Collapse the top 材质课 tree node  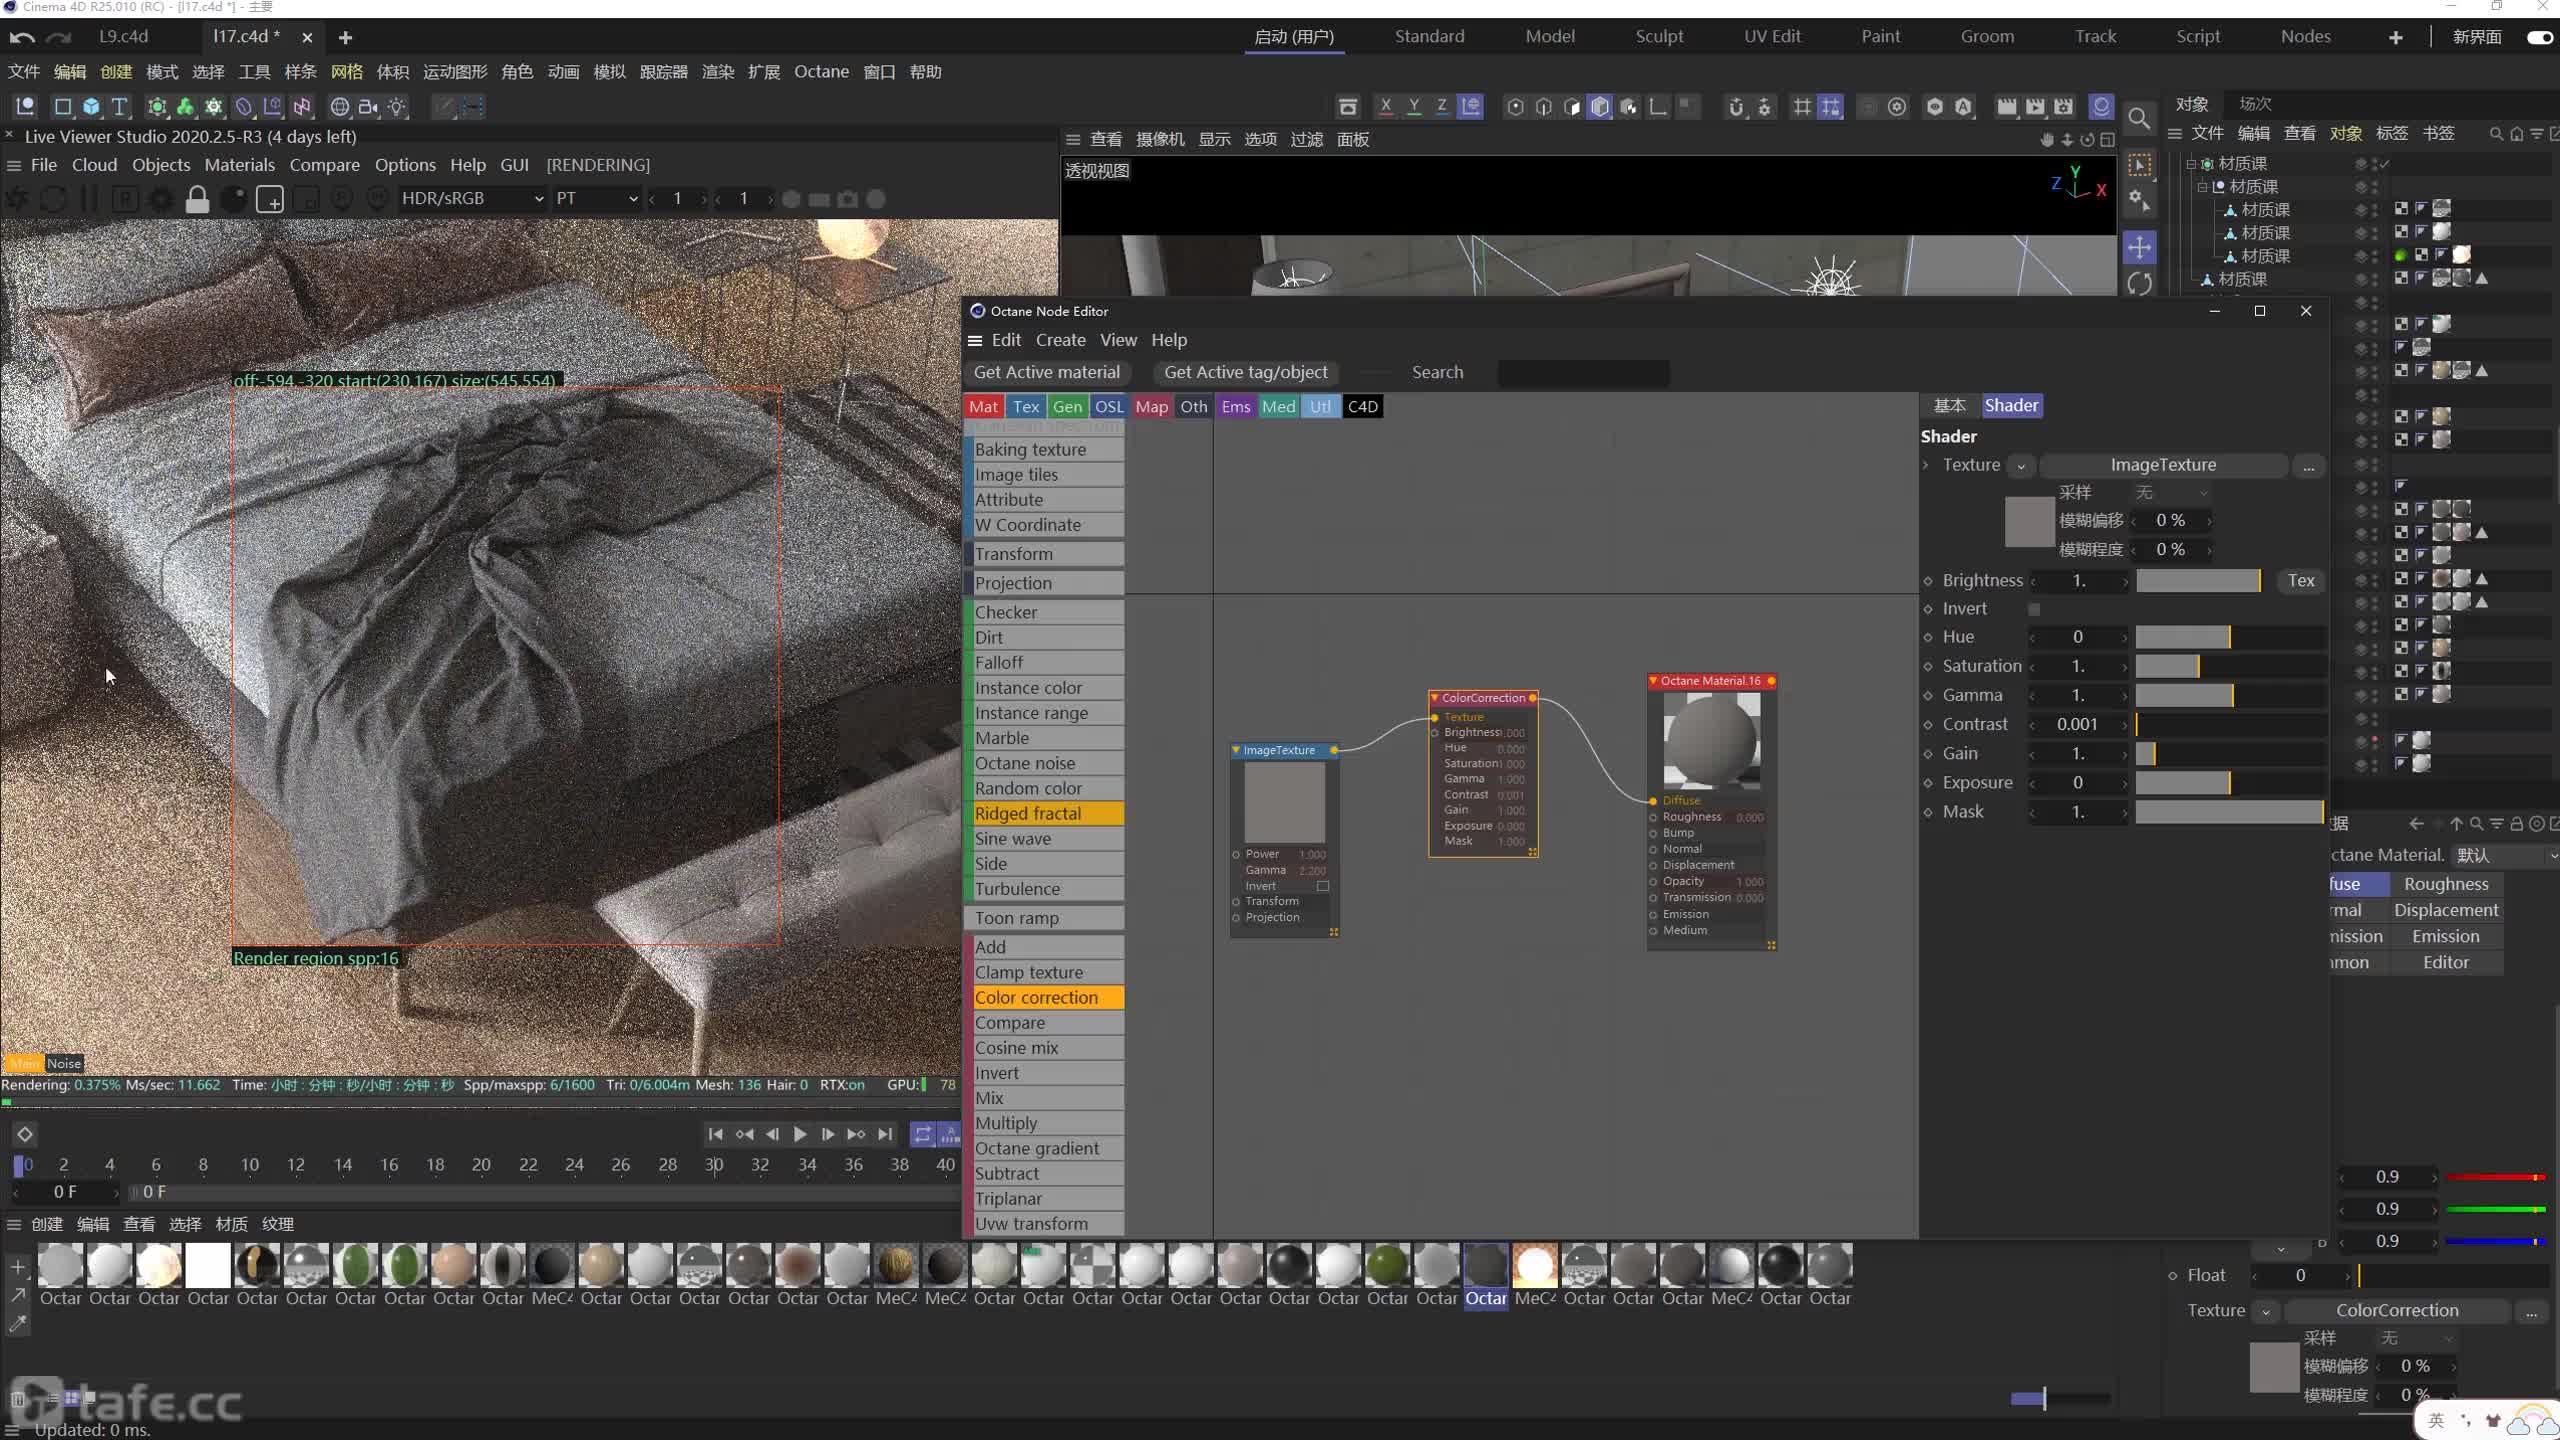pos(2191,163)
